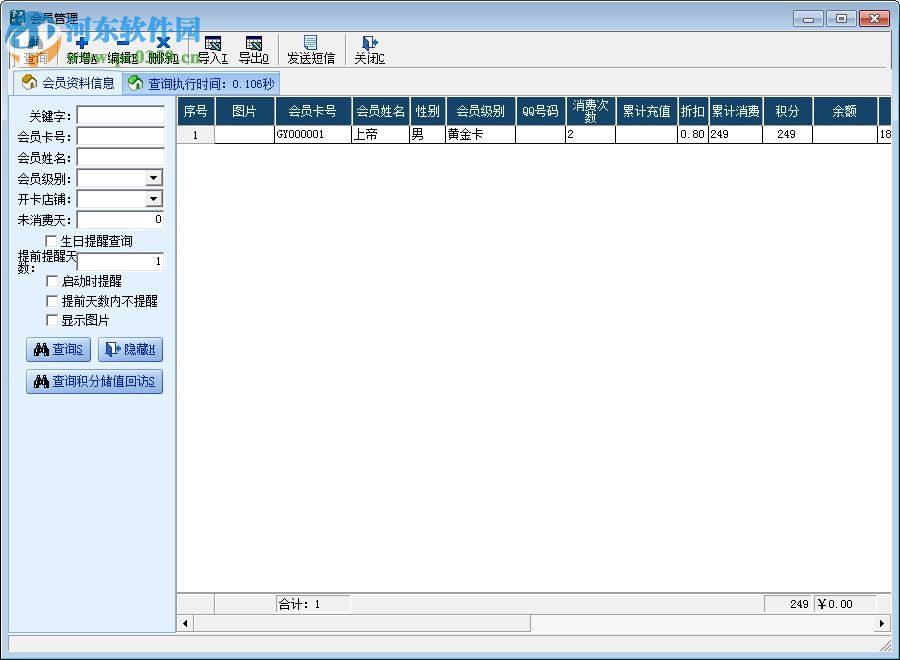This screenshot has width=900, height=660.
Task: Click the 消费次数 column header
Action: click(591, 111)
